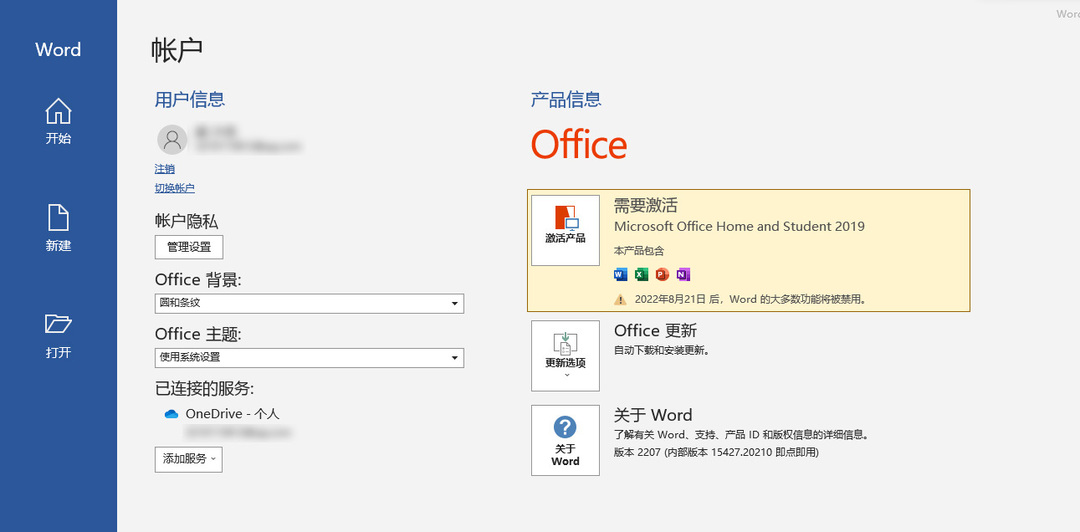The height and width of the screenshot is (532, 1080).
Task: Click the Office logo text
Action: coord(579,145)
